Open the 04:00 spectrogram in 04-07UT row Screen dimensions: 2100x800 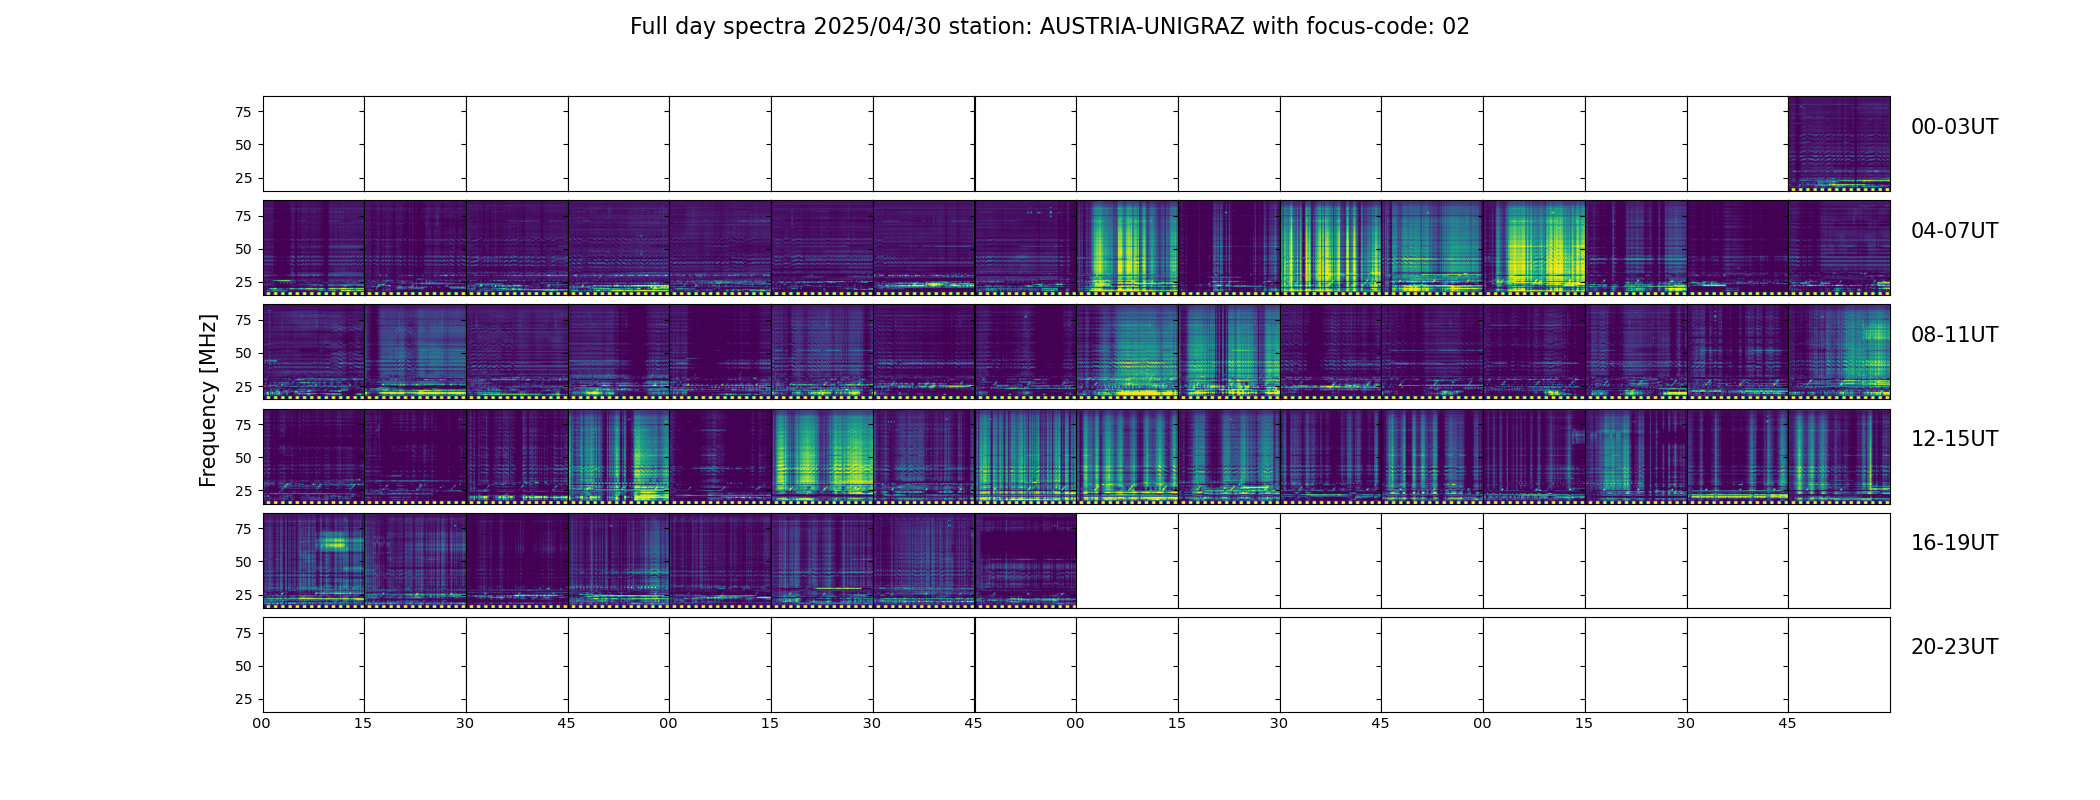314,248
